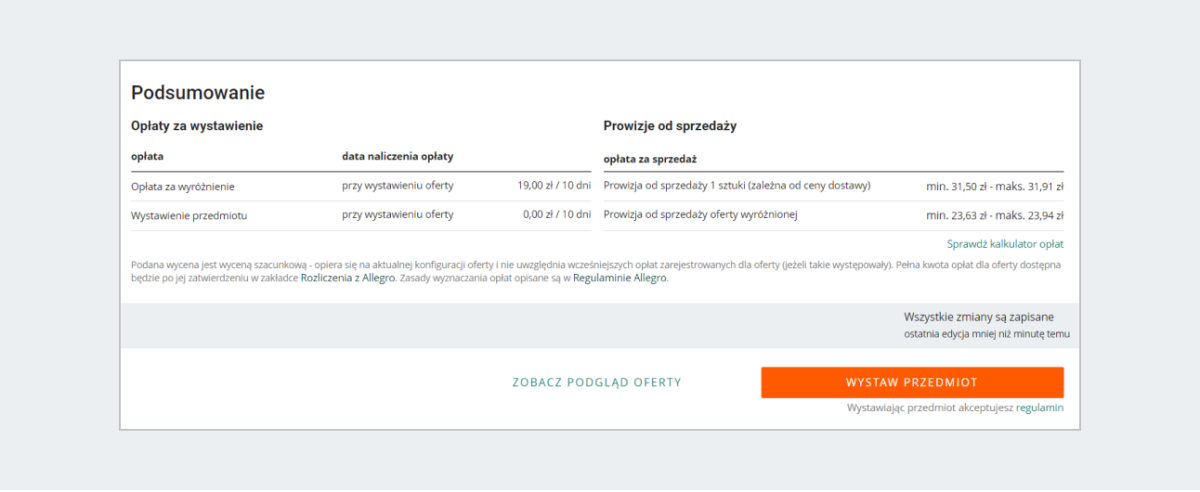
Task: Click the 19,00 zł / 10 dni fee value
Action: (555, 186)
